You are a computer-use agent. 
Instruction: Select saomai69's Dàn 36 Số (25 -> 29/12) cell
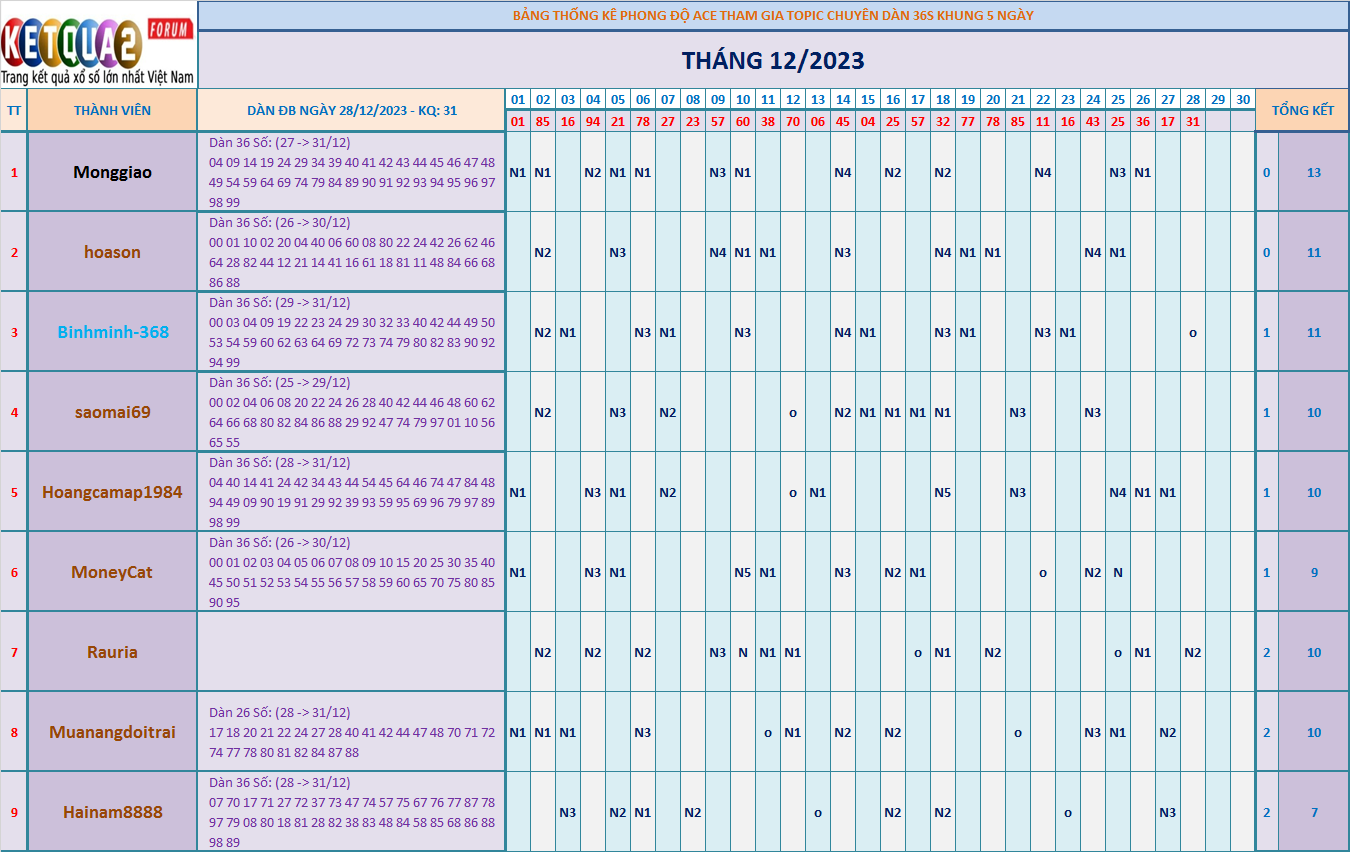(x=352, y=412)
